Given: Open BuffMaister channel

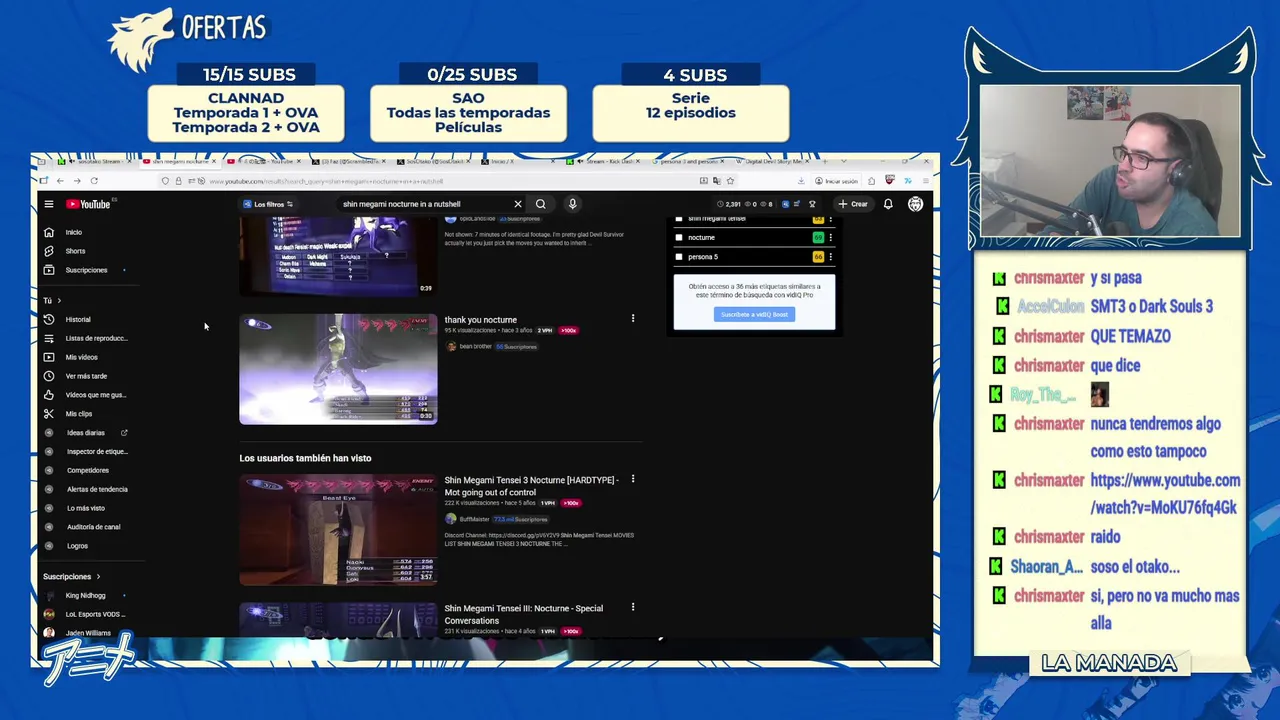Looking at the screenshot, I should click(474, 519).
